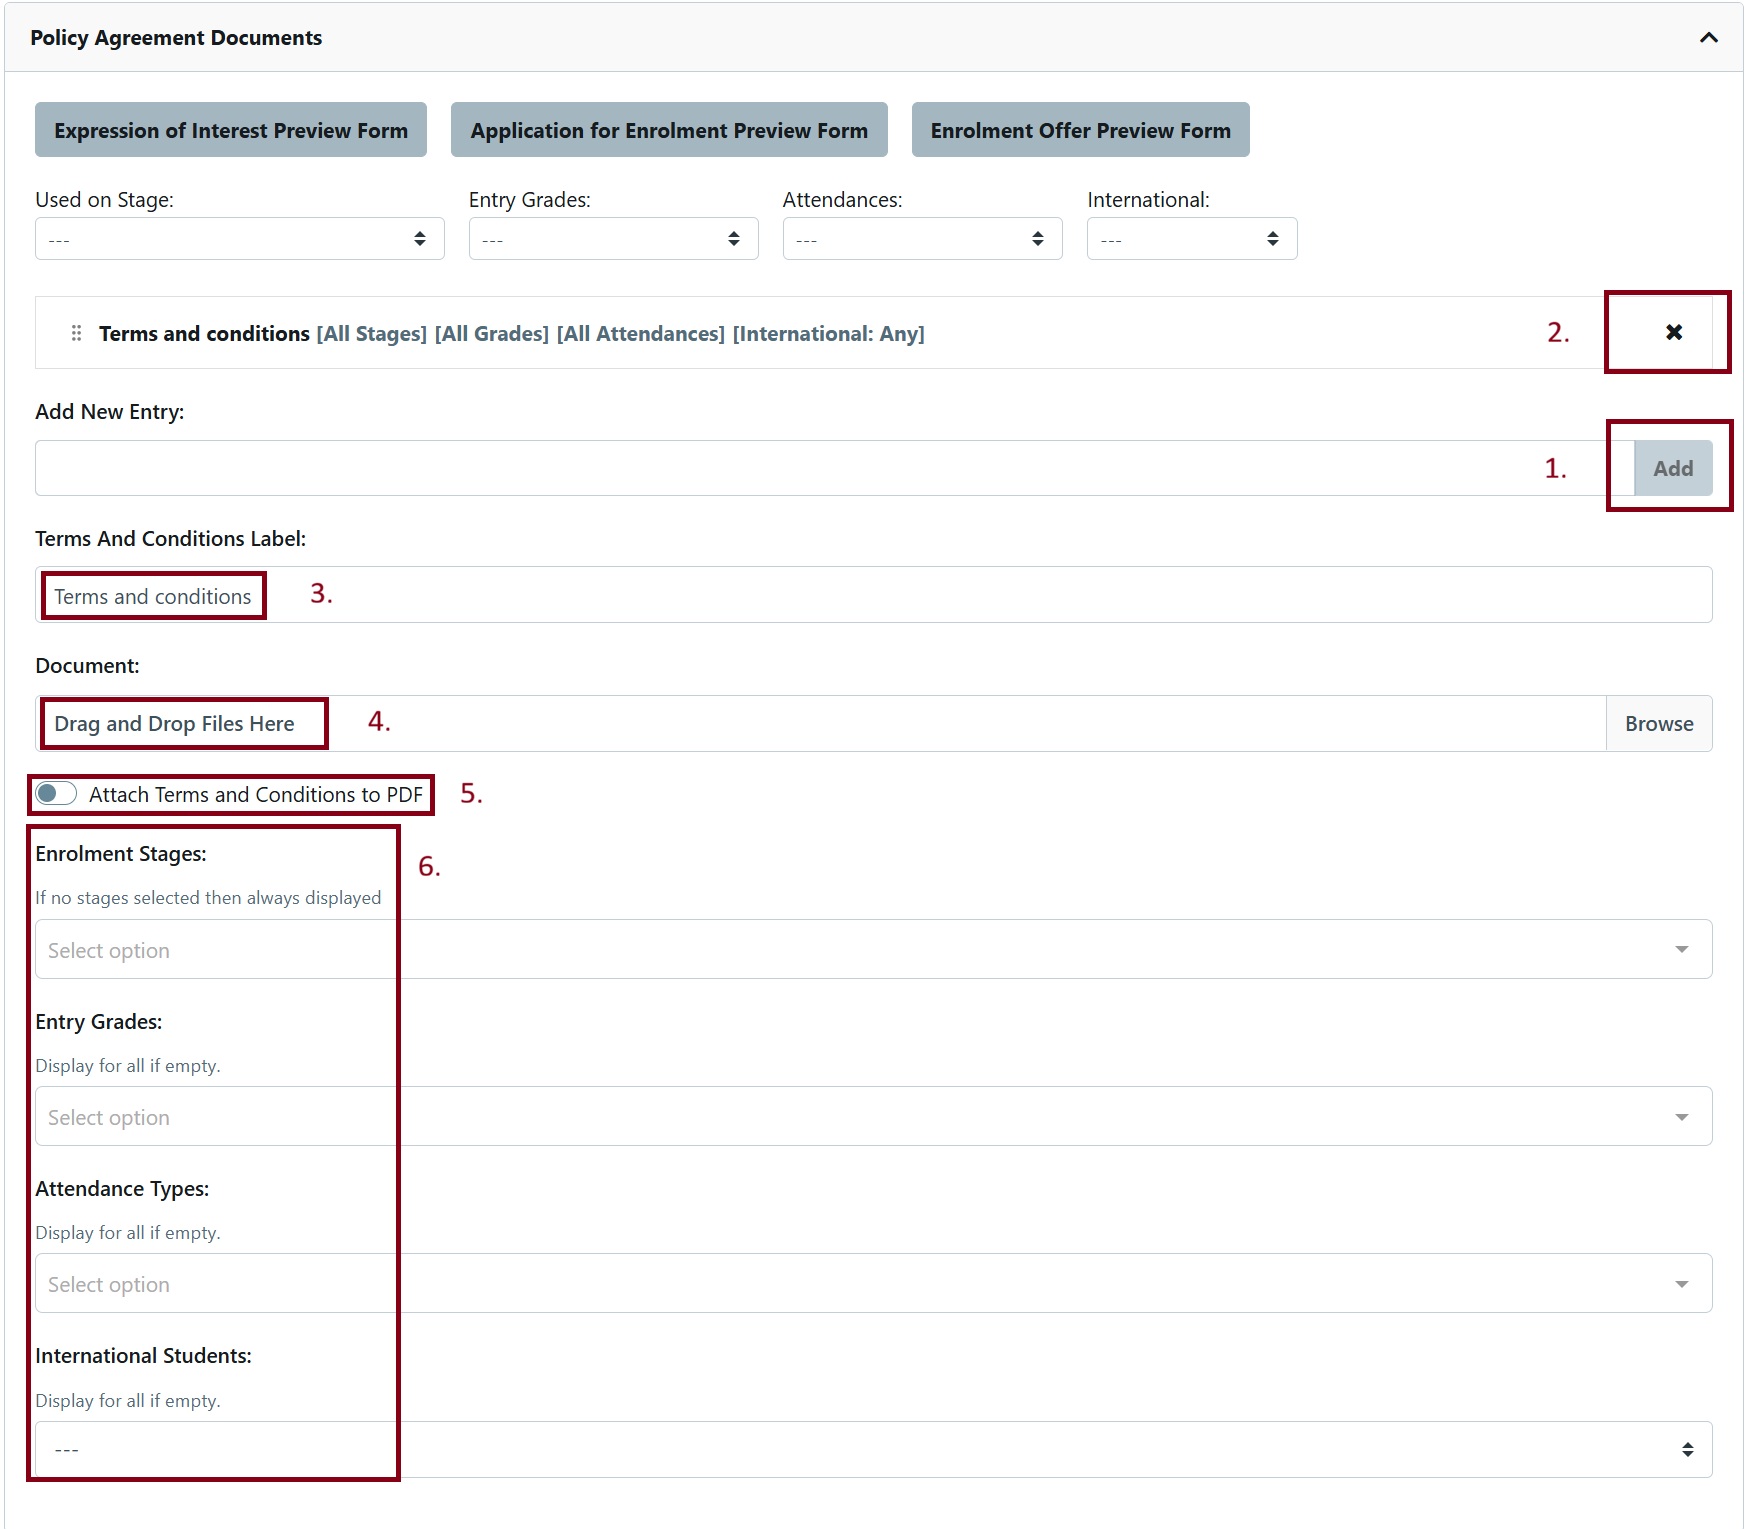1750x1529 pixels.
Task: Click the caret on the Used on Stage filter
Action: pos(422,238)
